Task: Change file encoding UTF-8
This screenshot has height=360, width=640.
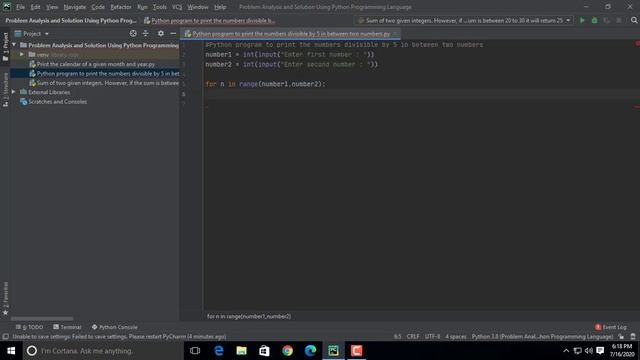Action: click(432, 337)
